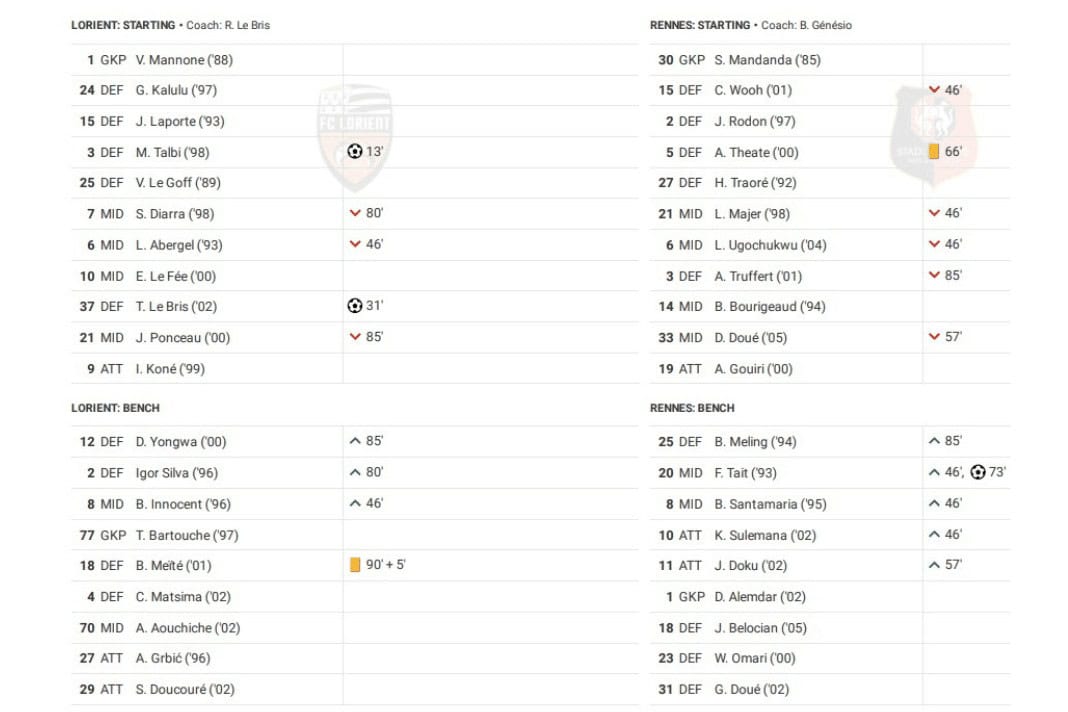Click the FC Lorient club crest
This screenshot has height=712, width=1068.
pyautogui.click(x=355, y=135)
